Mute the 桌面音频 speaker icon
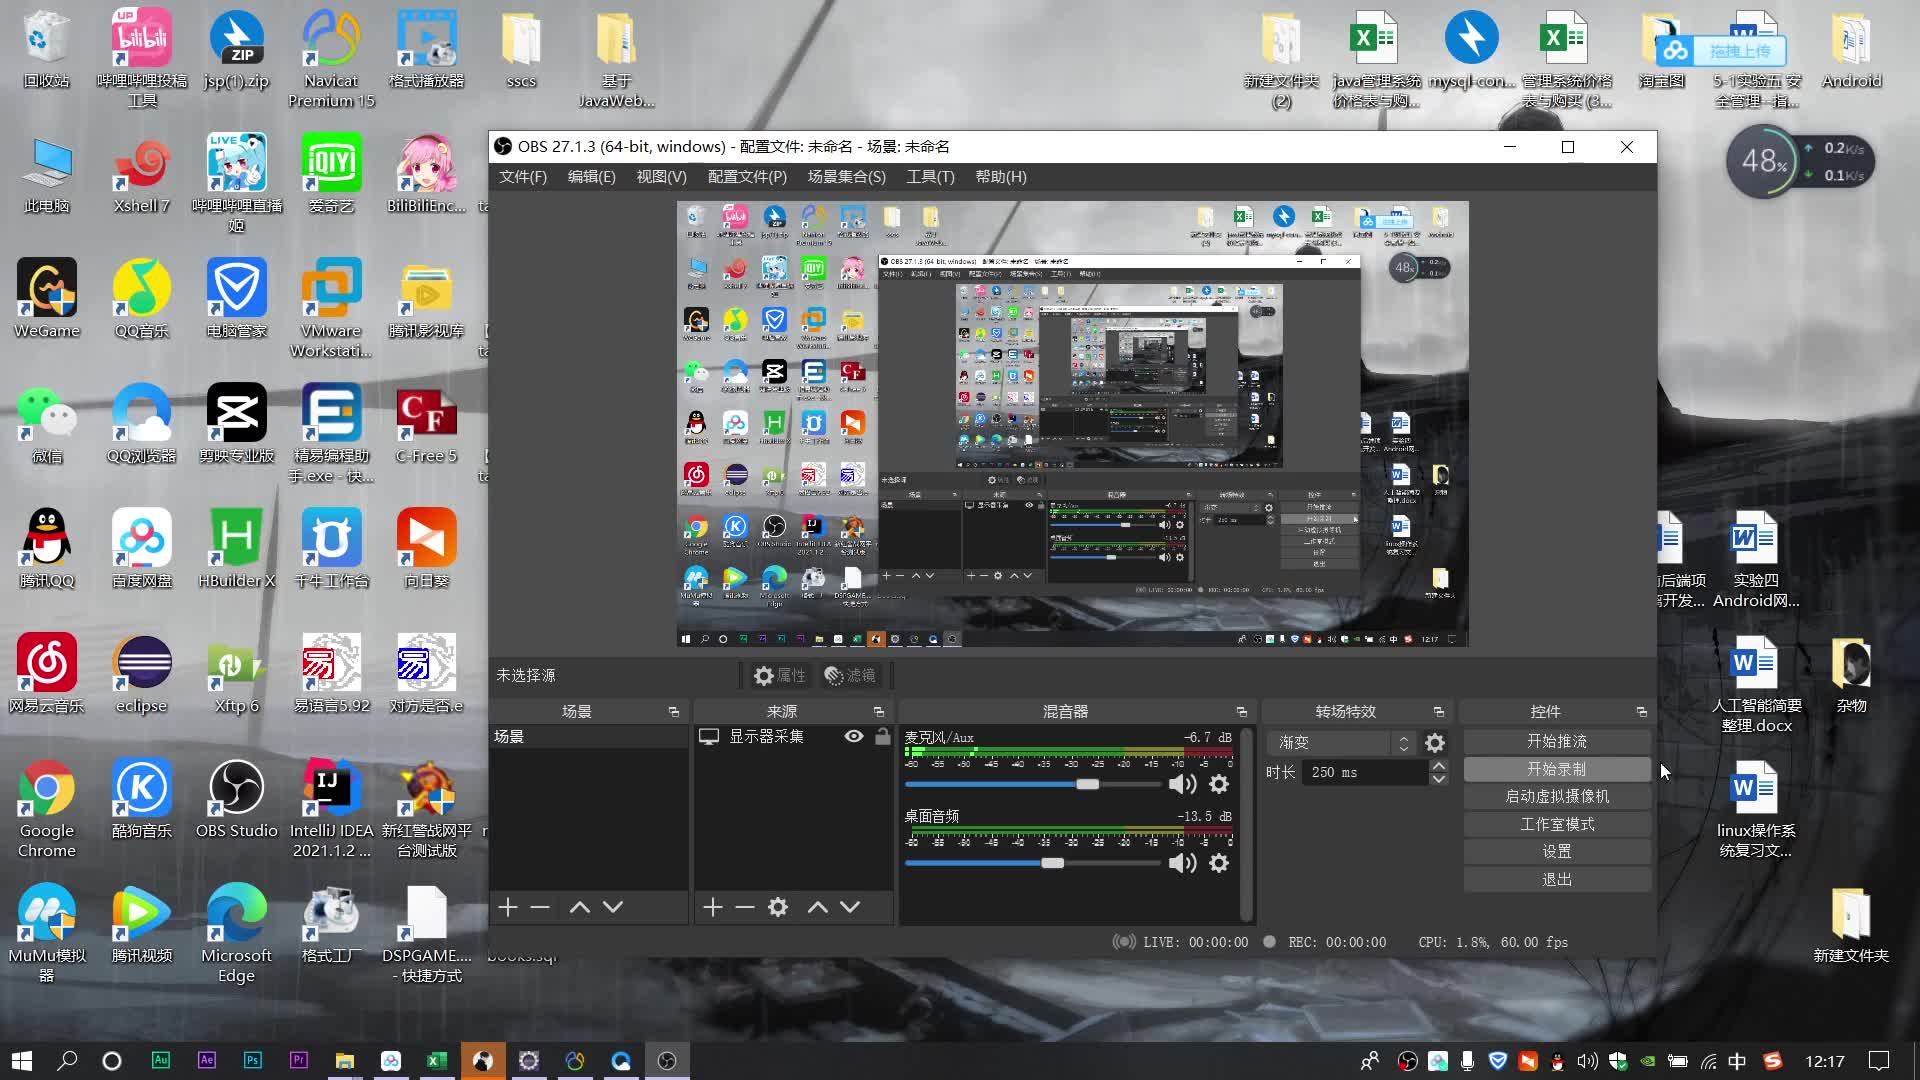 (x=1182, y=863)
